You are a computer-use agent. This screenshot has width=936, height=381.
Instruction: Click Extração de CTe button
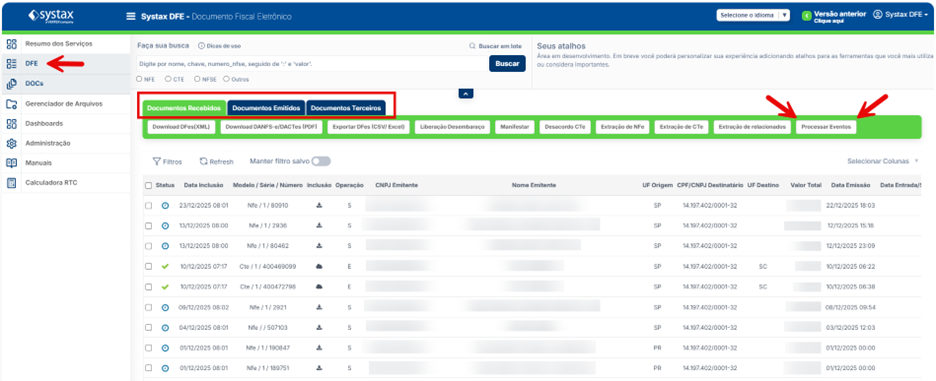(x=681, y=127)
